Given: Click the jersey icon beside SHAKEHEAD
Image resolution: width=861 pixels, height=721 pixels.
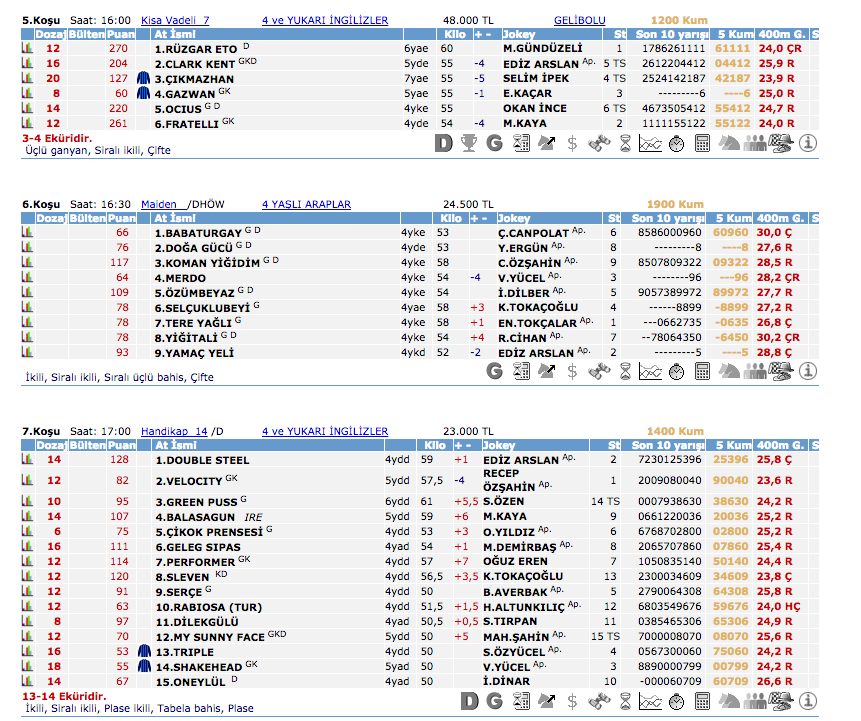Looking at the screenshot, I should 143,665.
